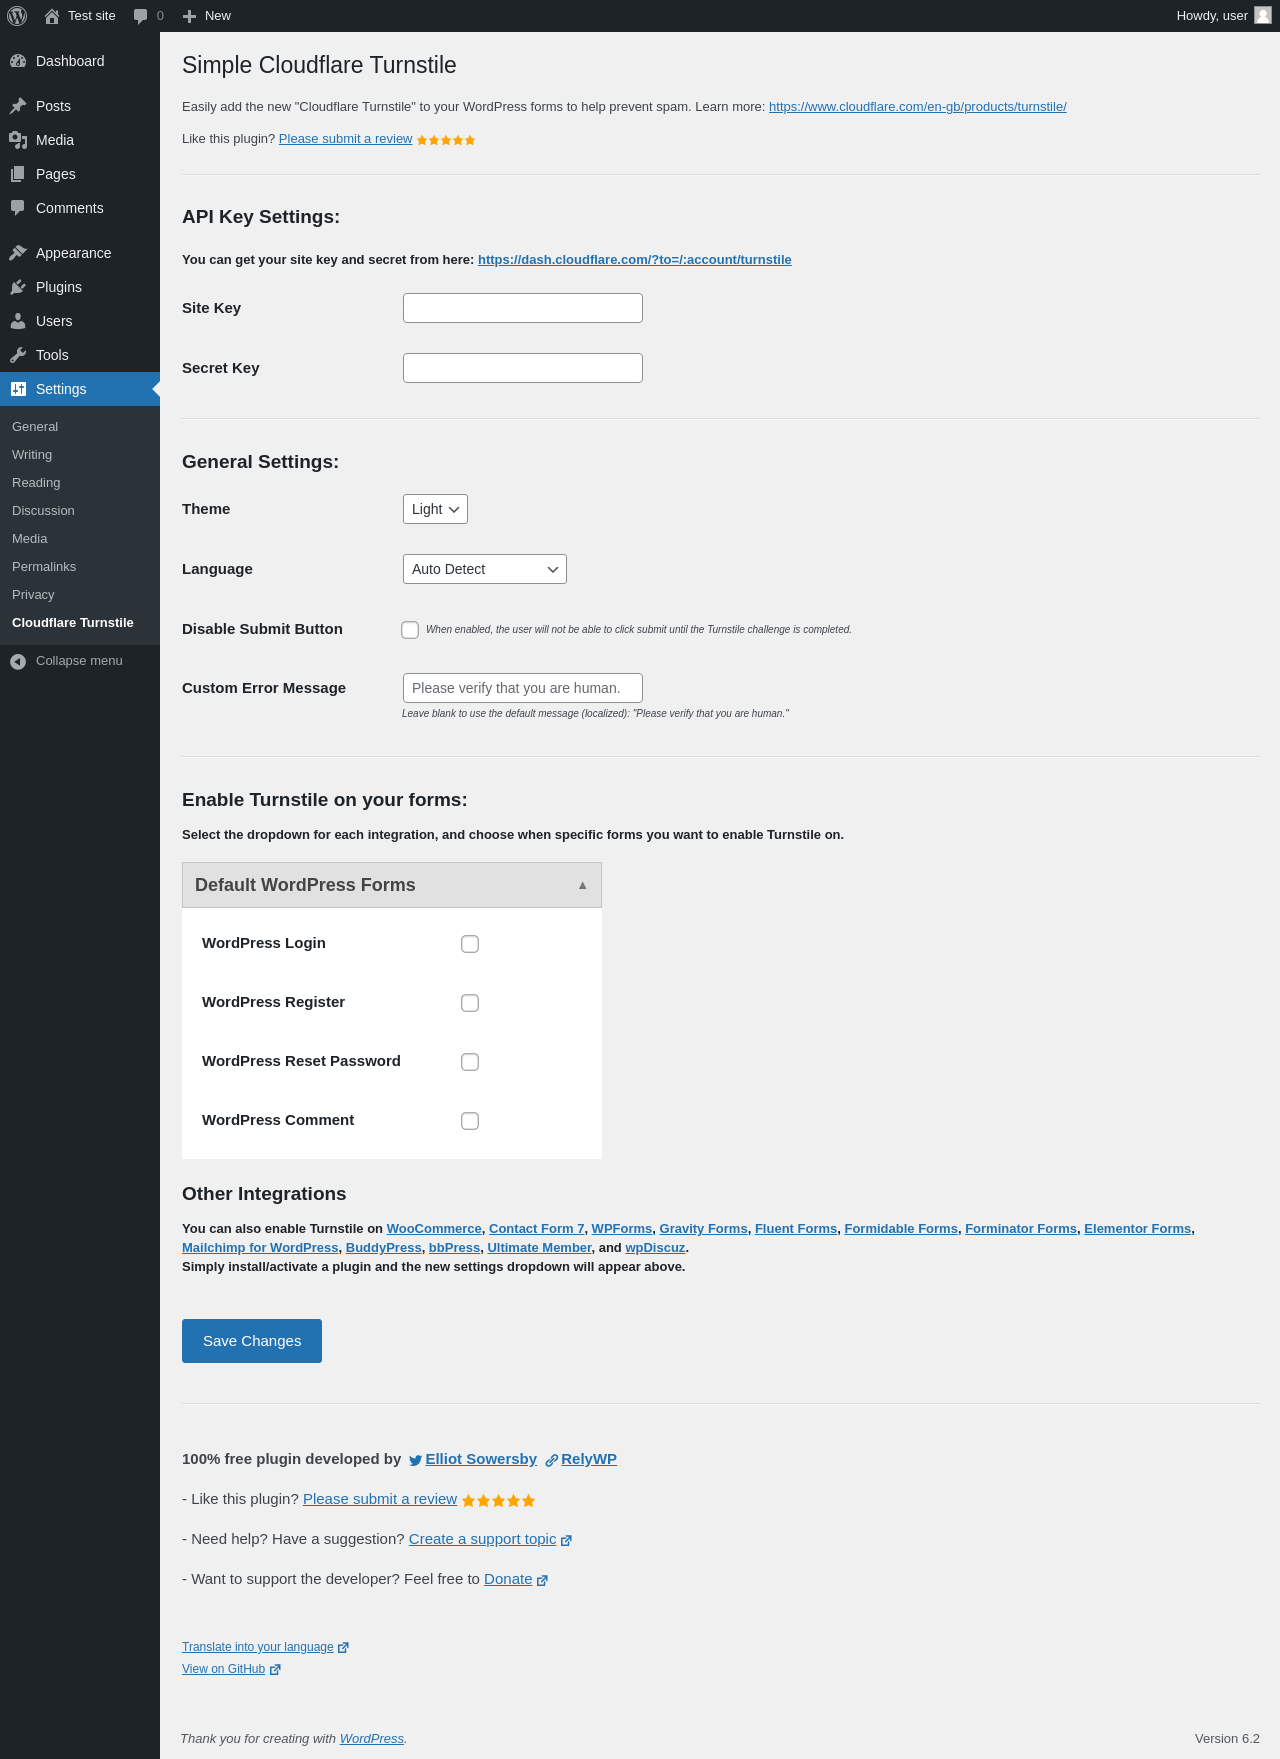Click the Collapse menu arrow icon

pos(18,661)
